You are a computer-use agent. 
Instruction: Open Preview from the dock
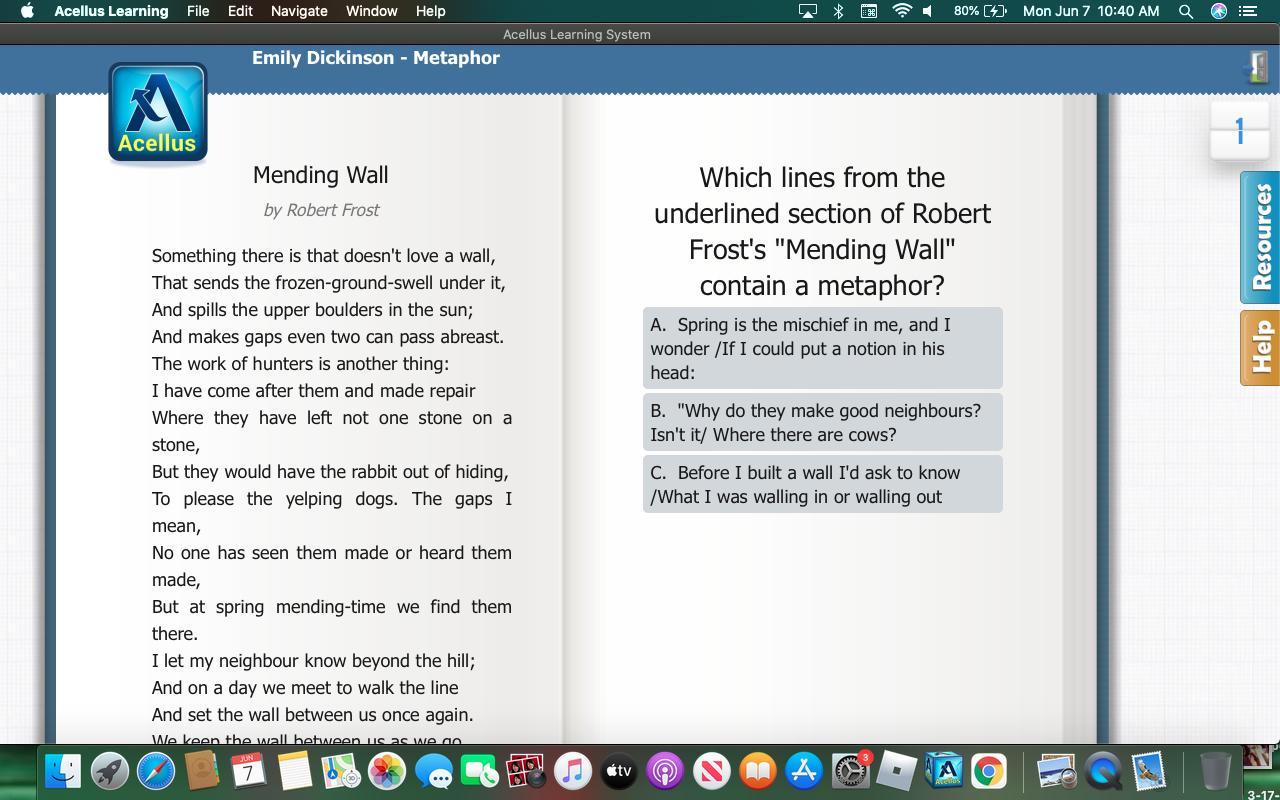(x=1056, y=771)
